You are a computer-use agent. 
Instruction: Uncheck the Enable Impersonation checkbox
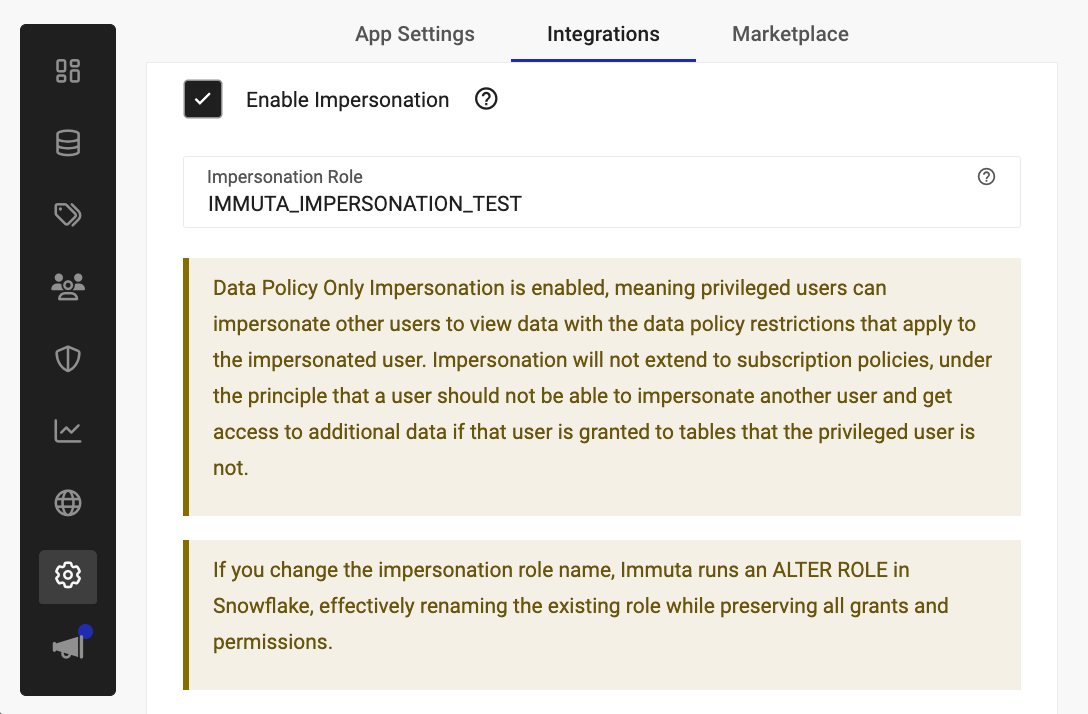click(x=203, y=100)
